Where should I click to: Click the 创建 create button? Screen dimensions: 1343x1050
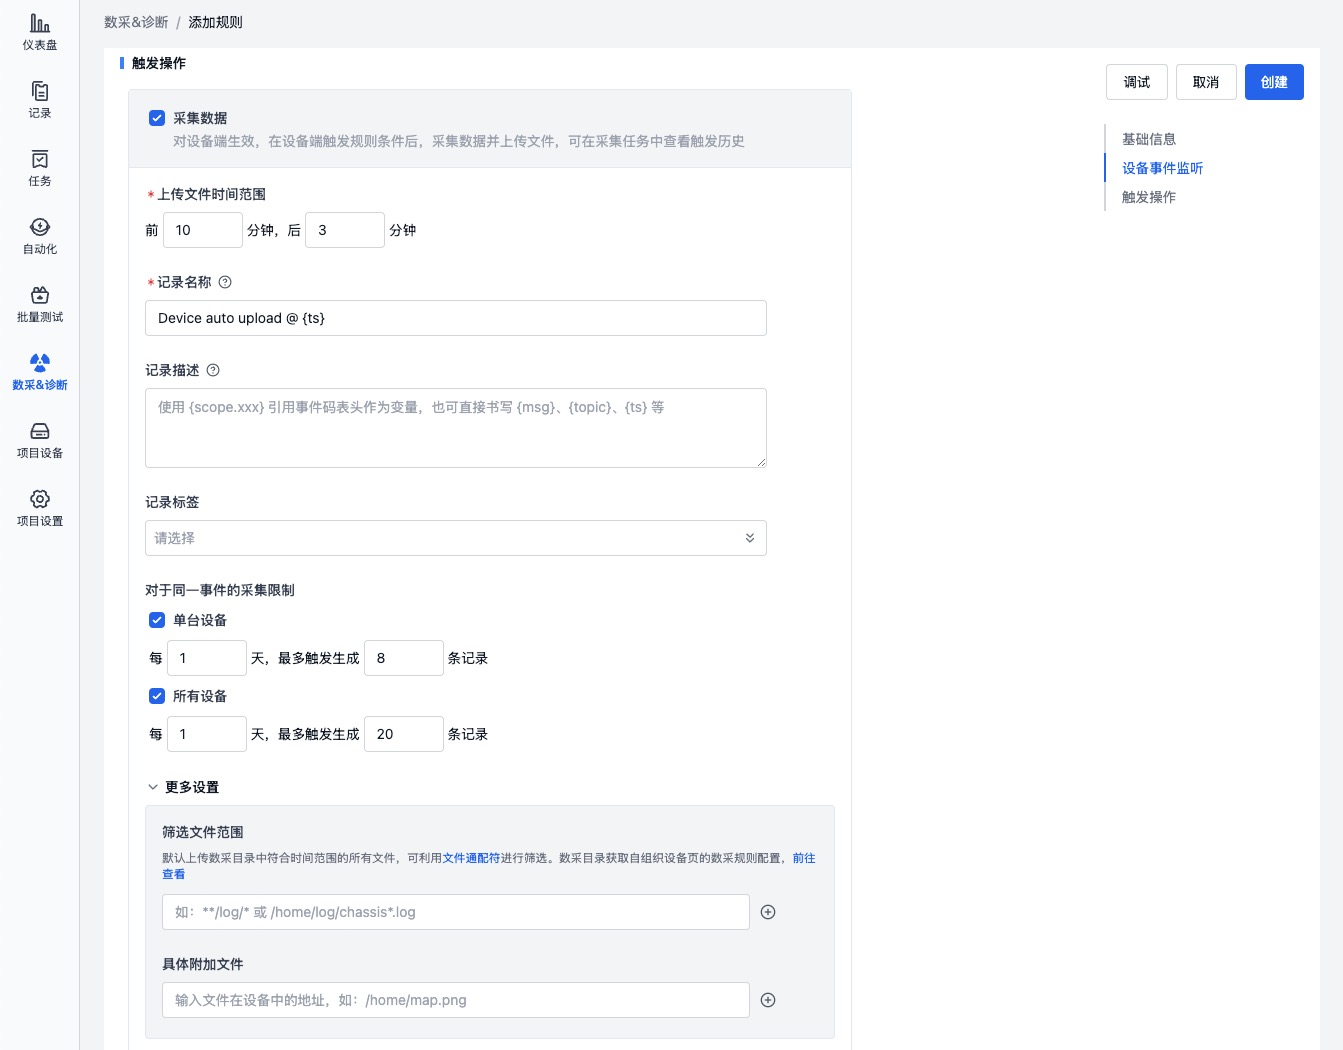tap(1274, 82)
